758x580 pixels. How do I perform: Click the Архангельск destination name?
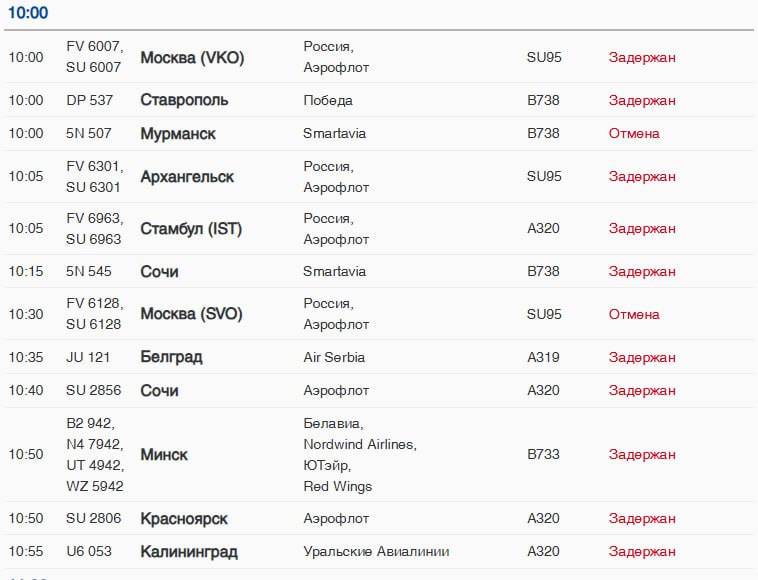point(187,177)
